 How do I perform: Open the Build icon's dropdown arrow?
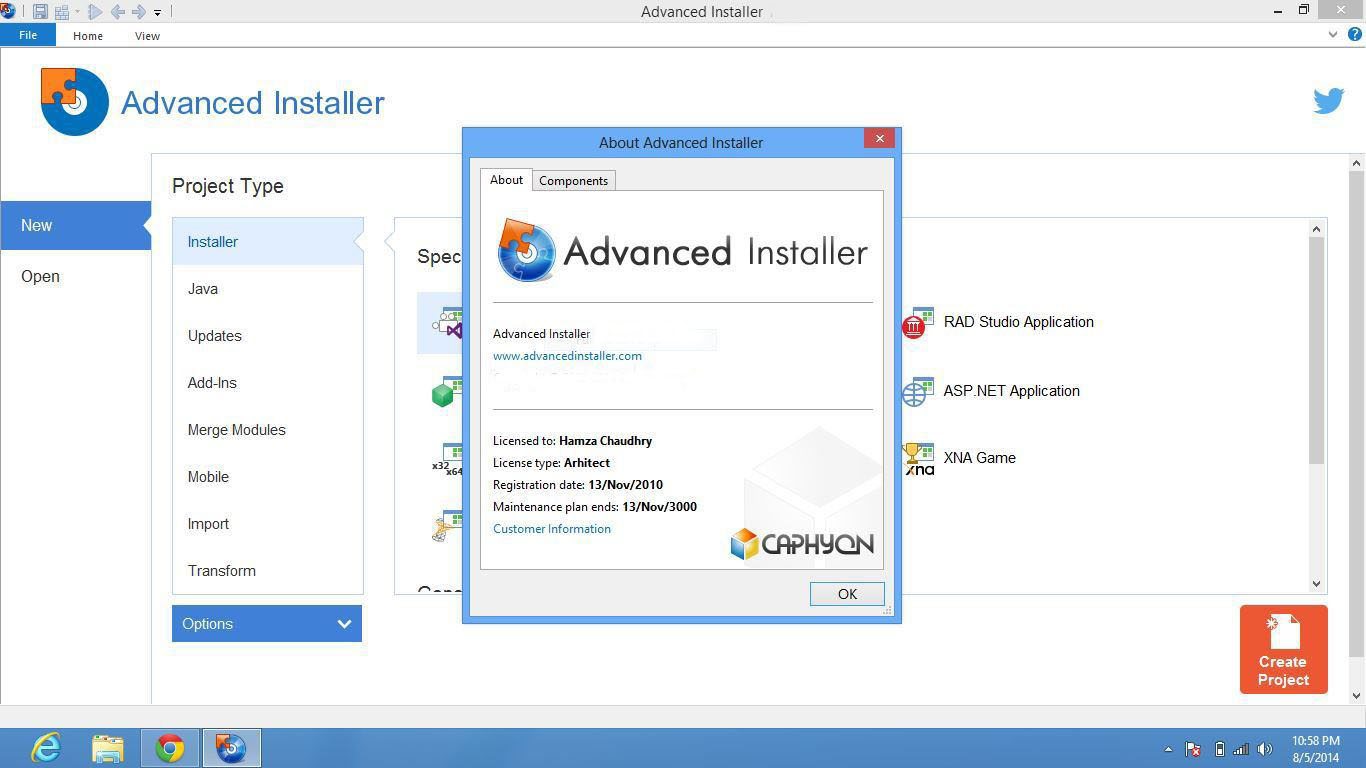click(x=77, y=12)
